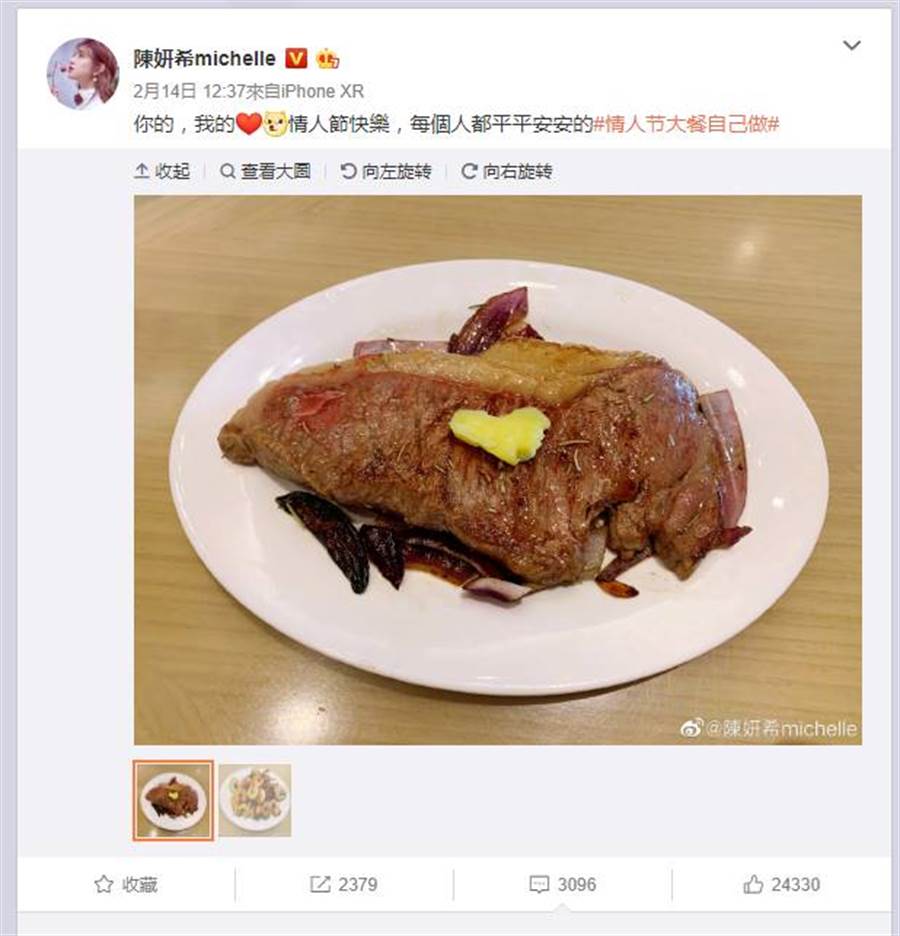Rotate image right with 向右旋转
Image resolution: width=900 pixels, height=936 pixels.
[507, 171]
